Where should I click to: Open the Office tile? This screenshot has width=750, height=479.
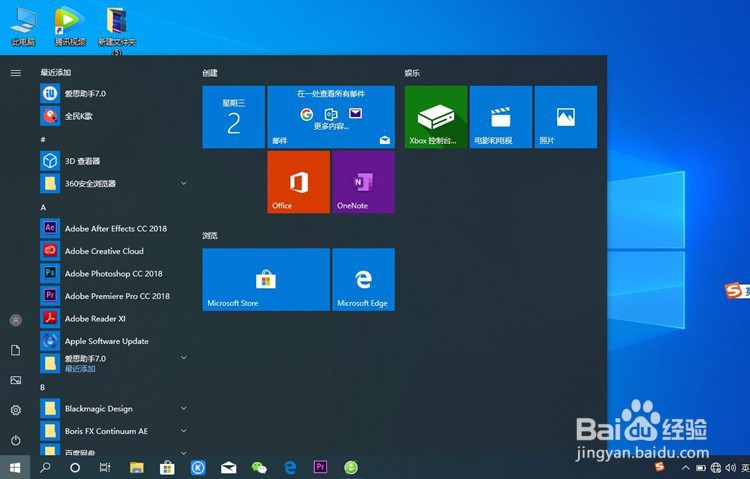pyautogui.click(x=298, y=182)
